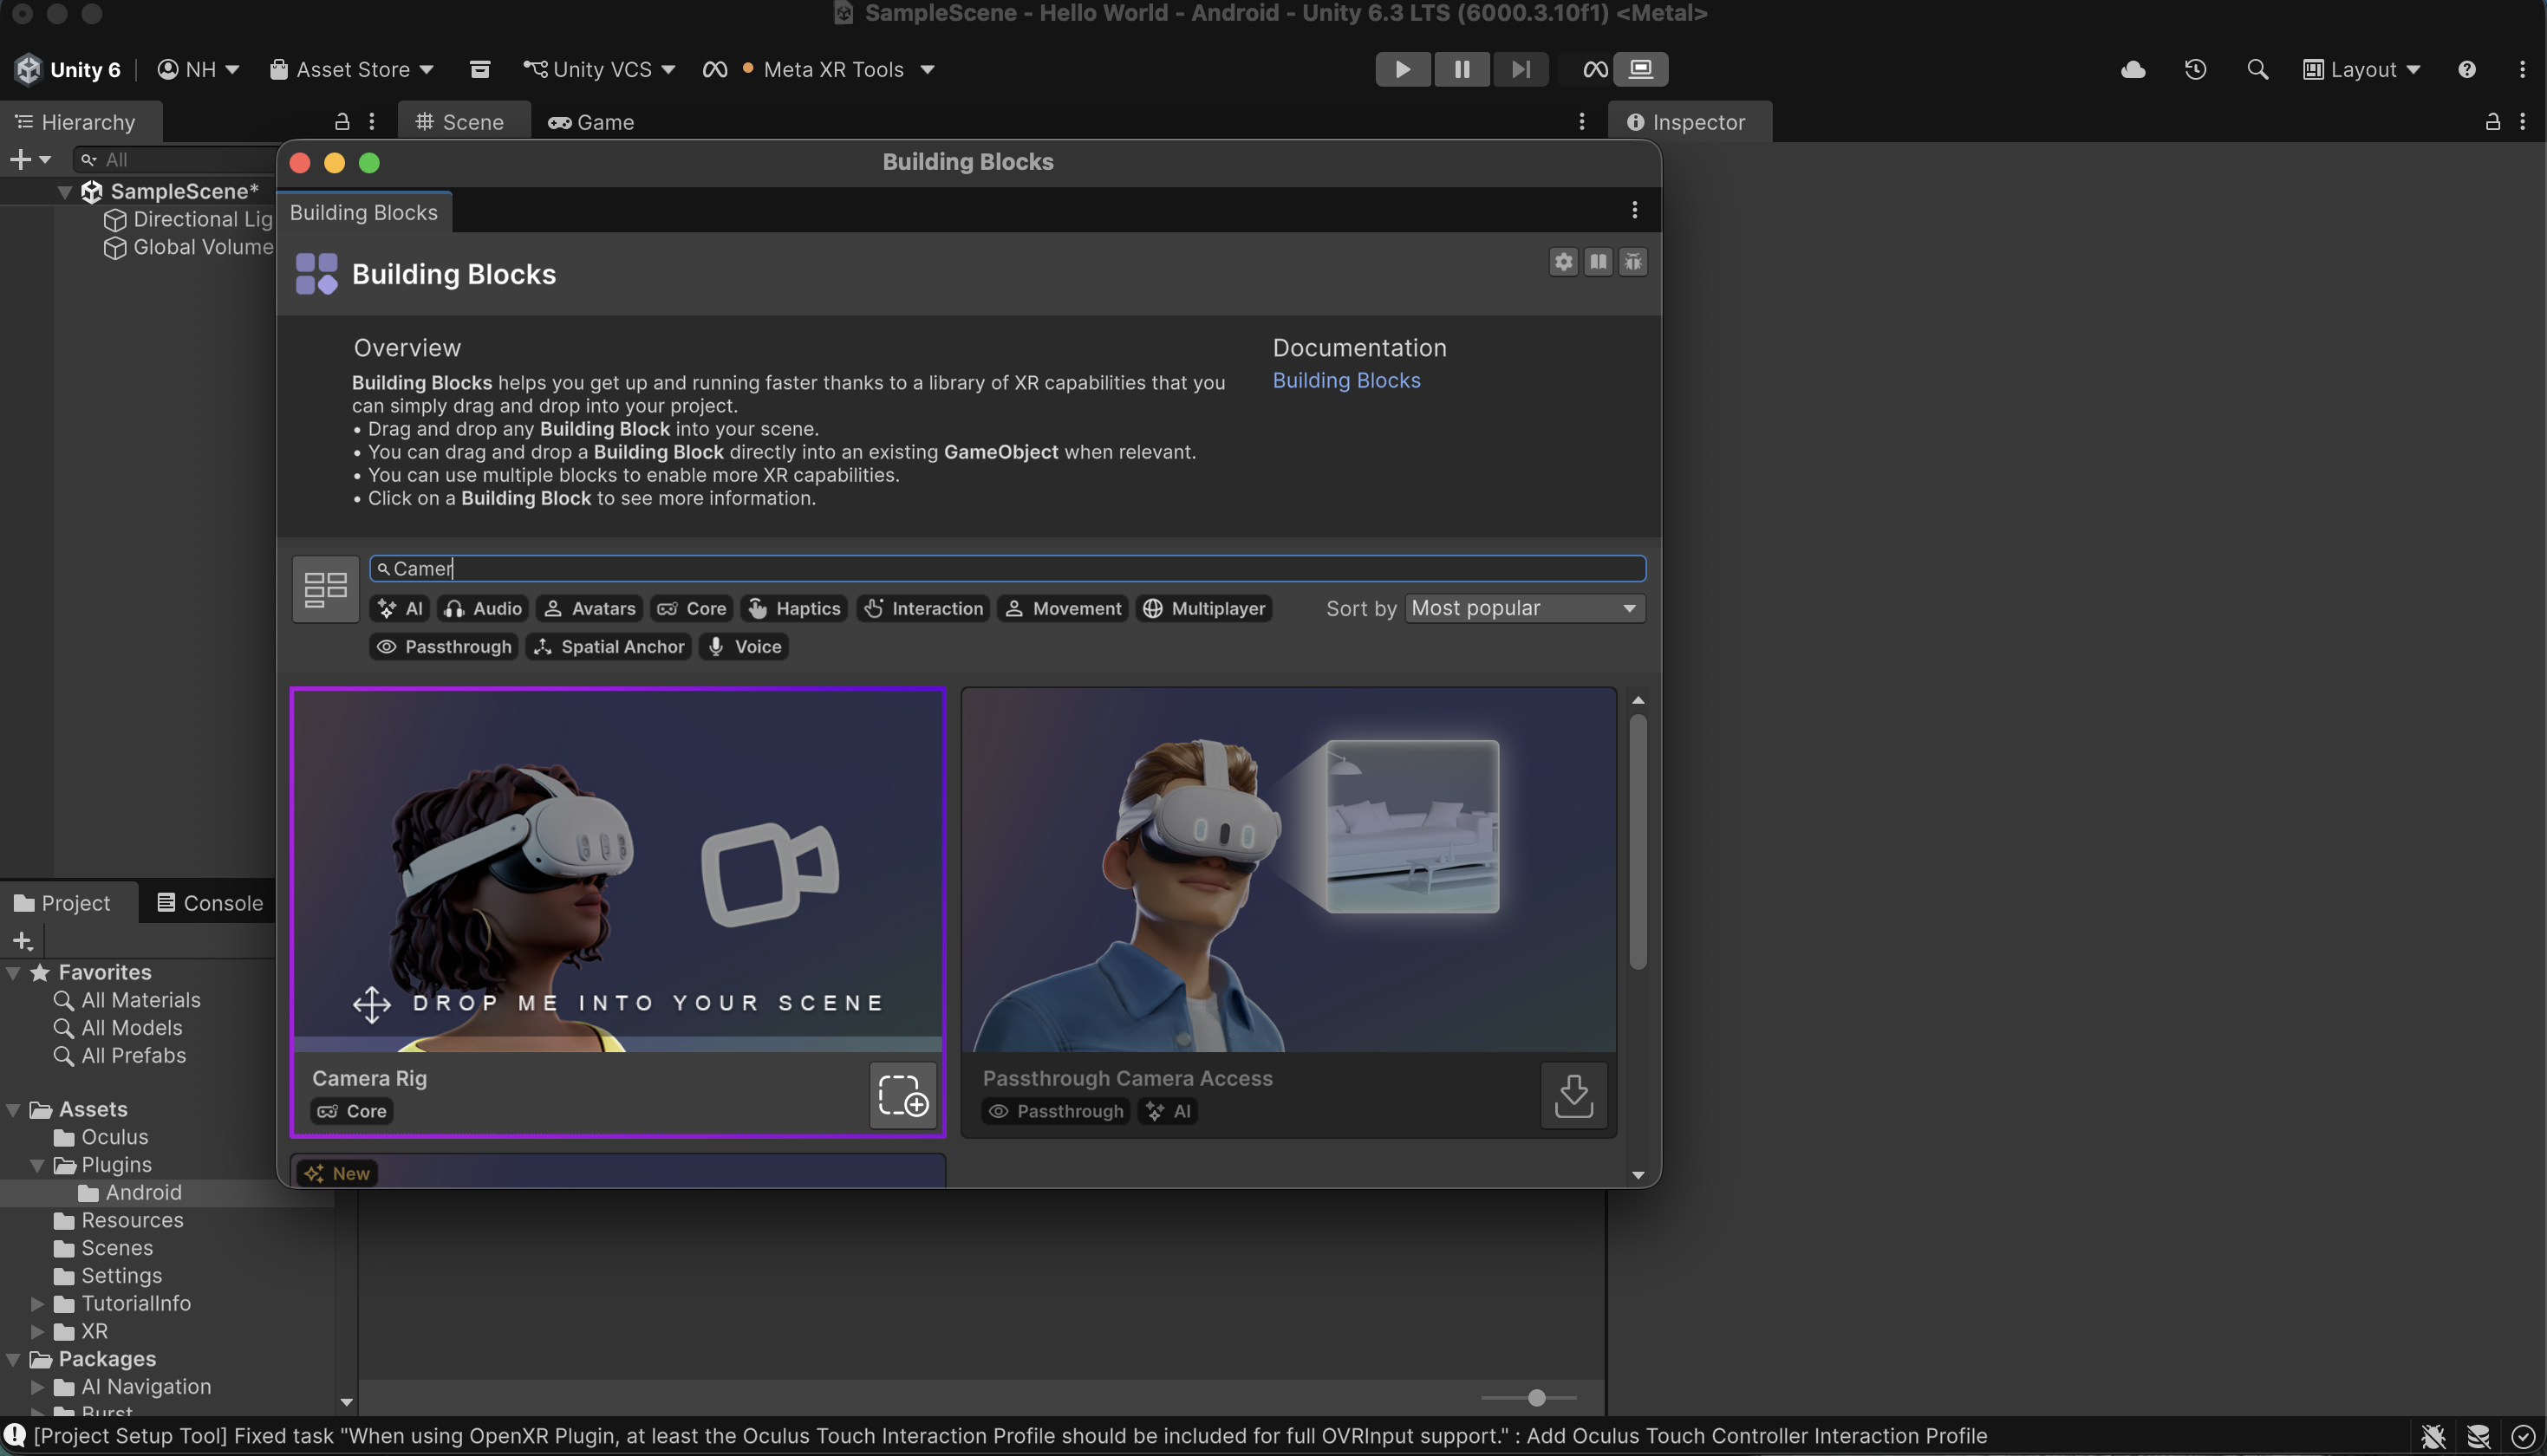This screenshot has width=2547, height=1456.
Task: Open the Building Blocks documentation link
Action: (x=1346, y=380)
